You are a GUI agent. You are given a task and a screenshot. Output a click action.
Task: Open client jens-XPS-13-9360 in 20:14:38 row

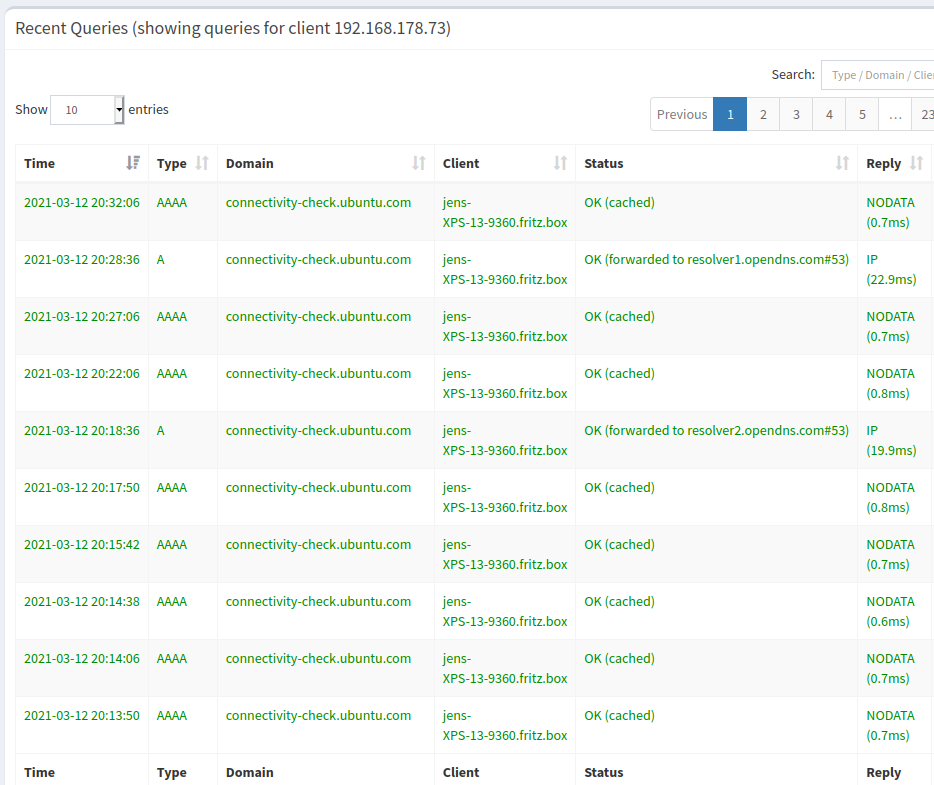[505, 612]
